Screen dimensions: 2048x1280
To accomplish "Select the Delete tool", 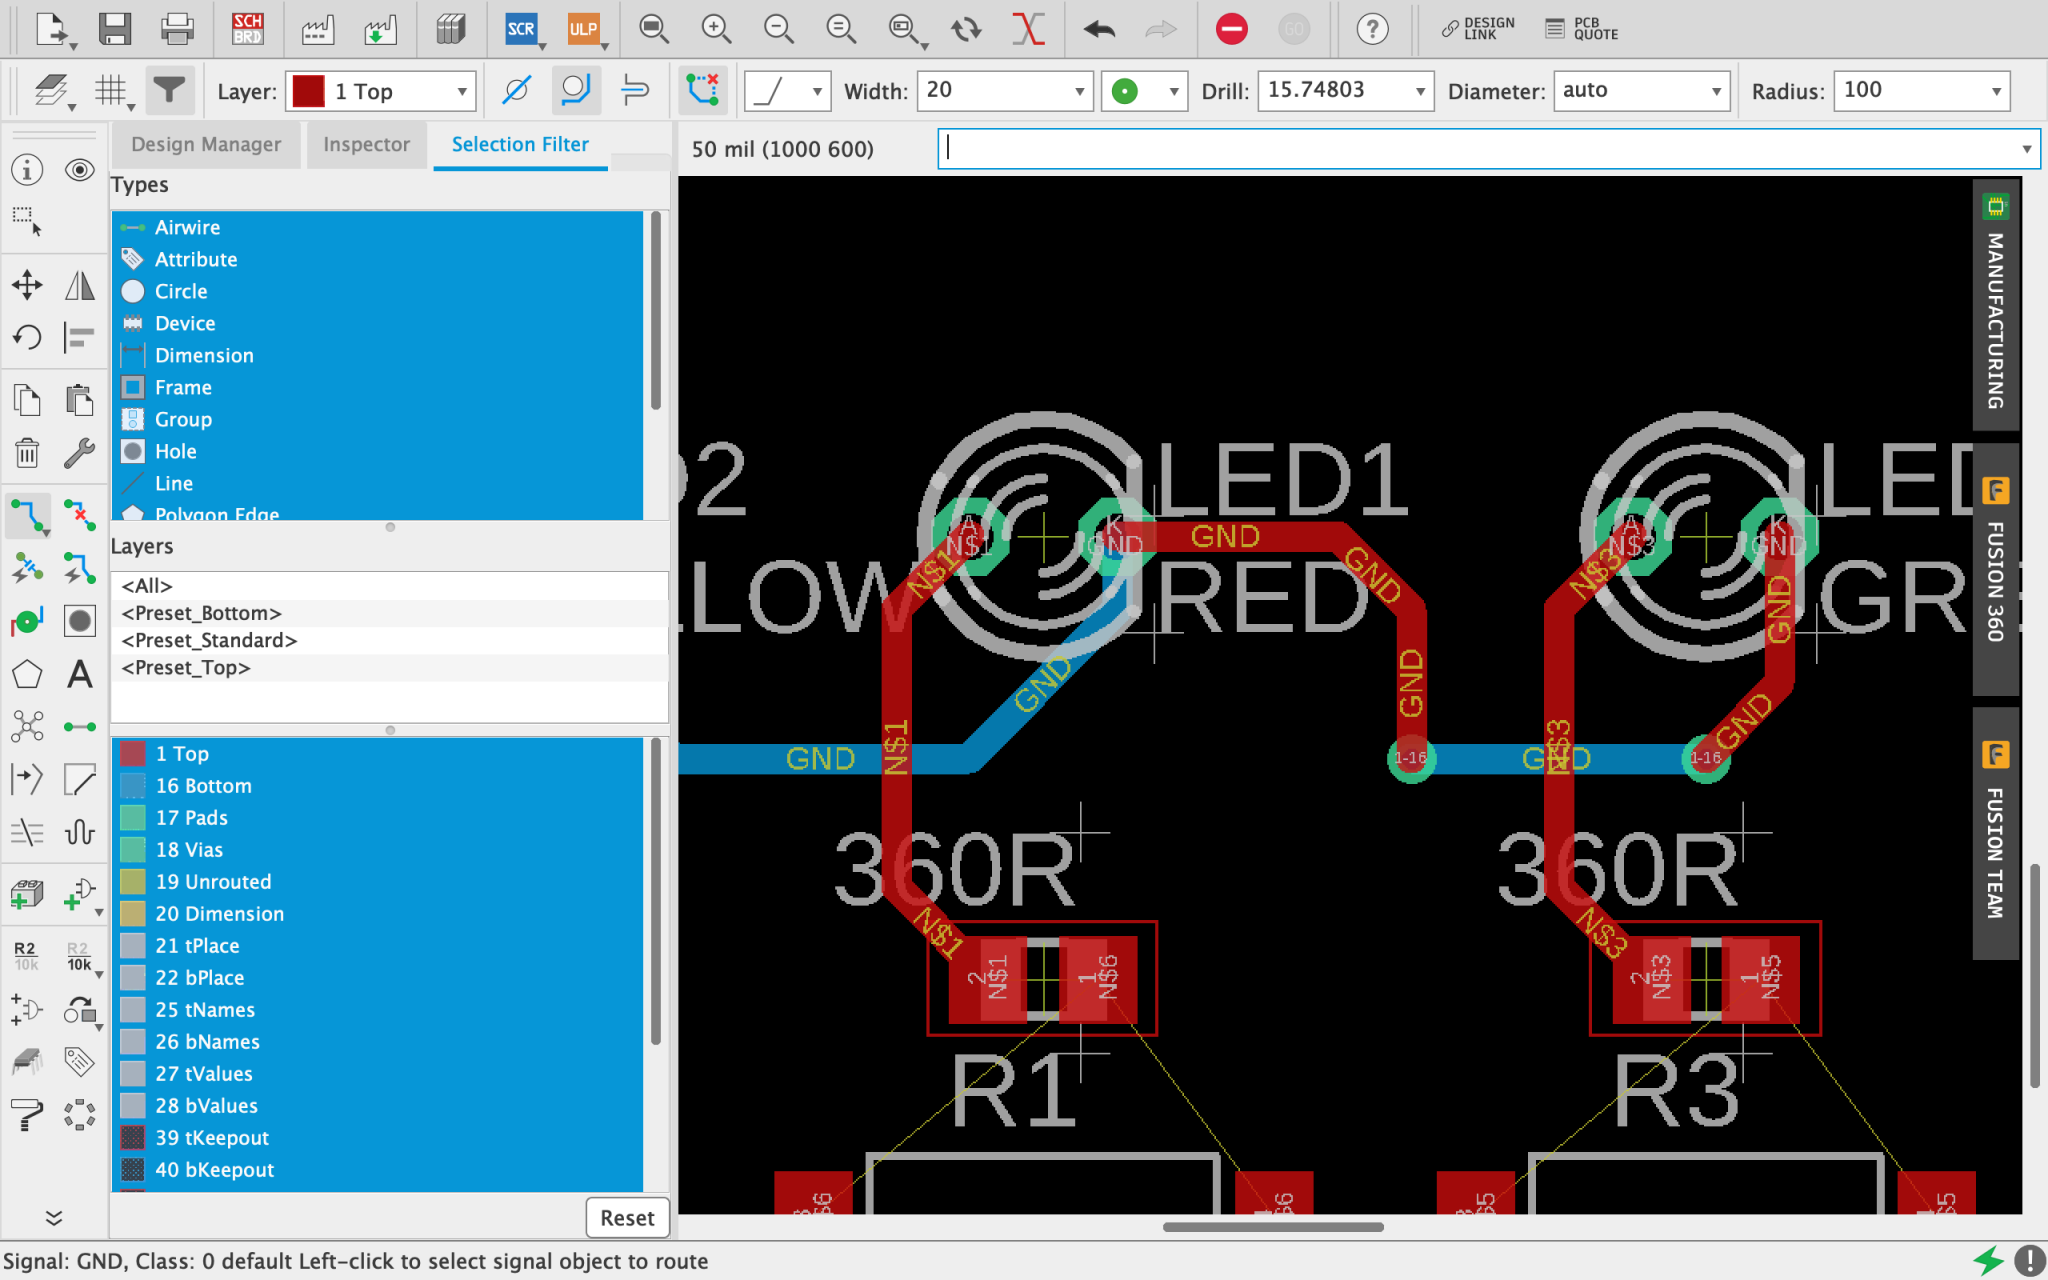I will 27,453.
